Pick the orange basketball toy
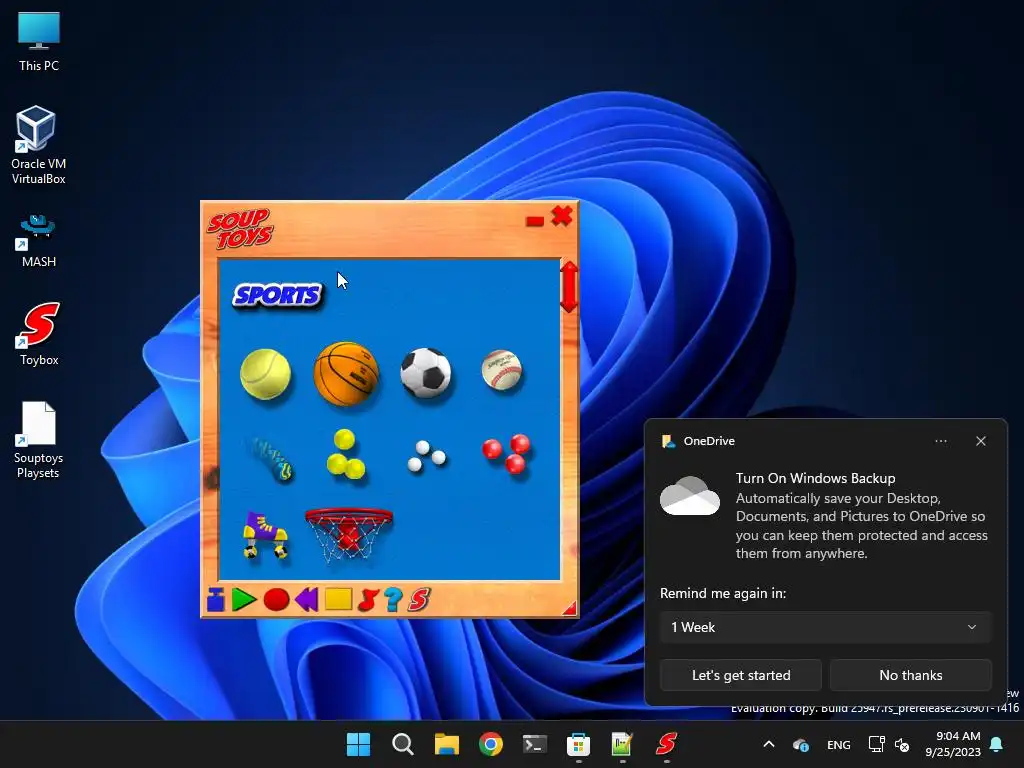This screenshot has height=768, width=1024. [346, 373]
